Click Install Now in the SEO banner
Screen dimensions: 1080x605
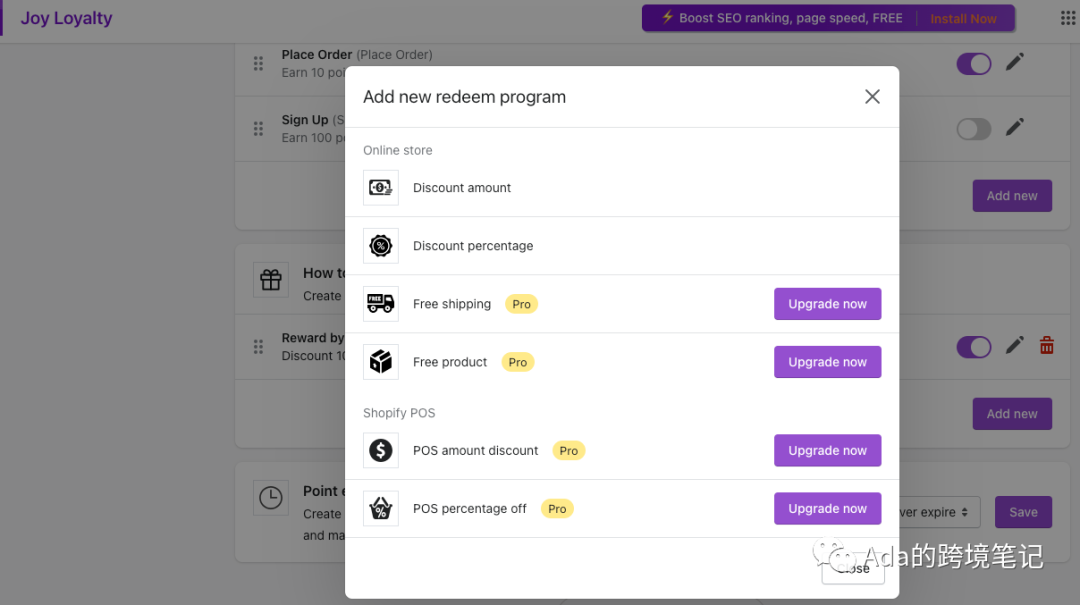click(963, 19)
